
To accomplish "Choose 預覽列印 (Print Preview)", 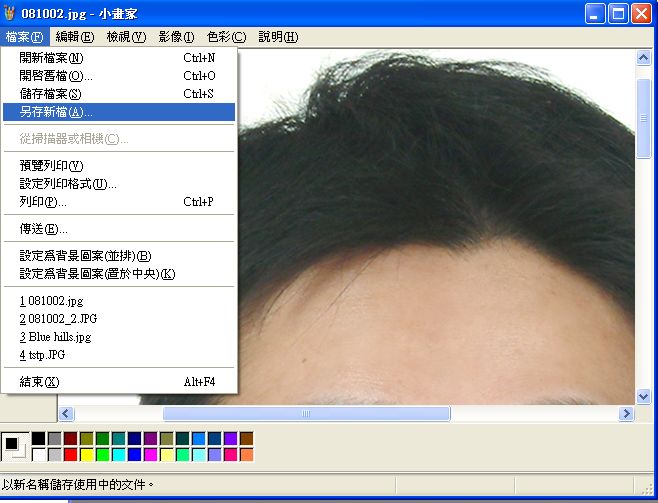I will (51, 166).
